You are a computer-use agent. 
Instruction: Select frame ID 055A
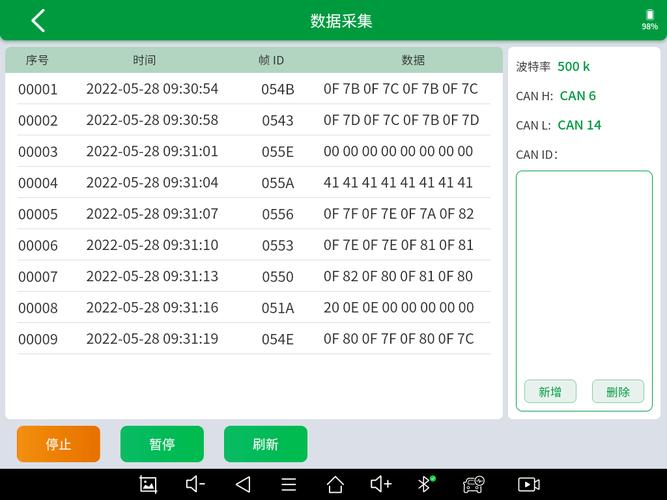click(278, 183)
